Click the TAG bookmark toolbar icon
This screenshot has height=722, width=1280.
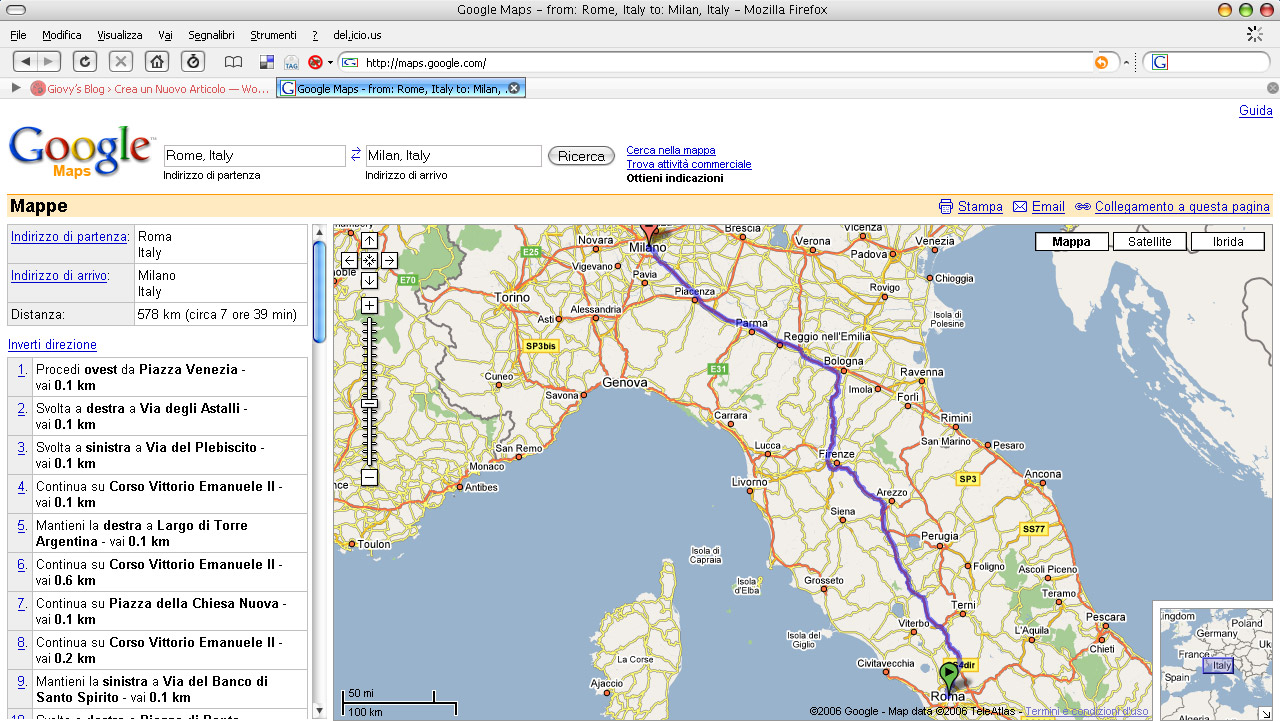coord(291,62)
